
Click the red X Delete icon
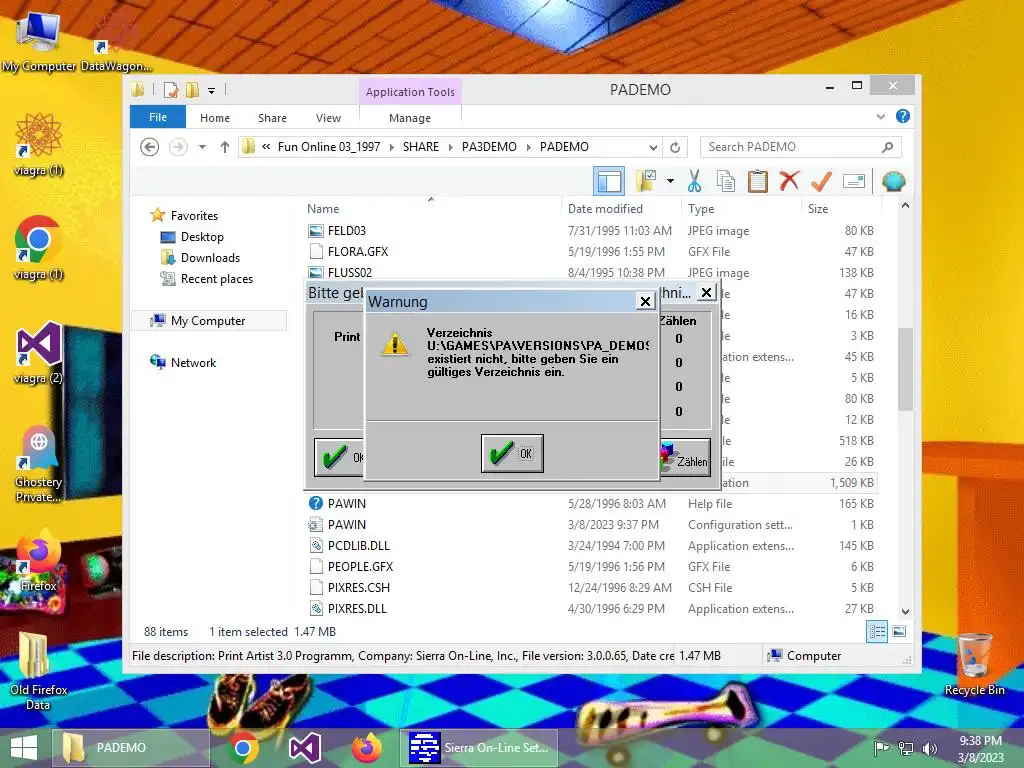tap(789, 181)
